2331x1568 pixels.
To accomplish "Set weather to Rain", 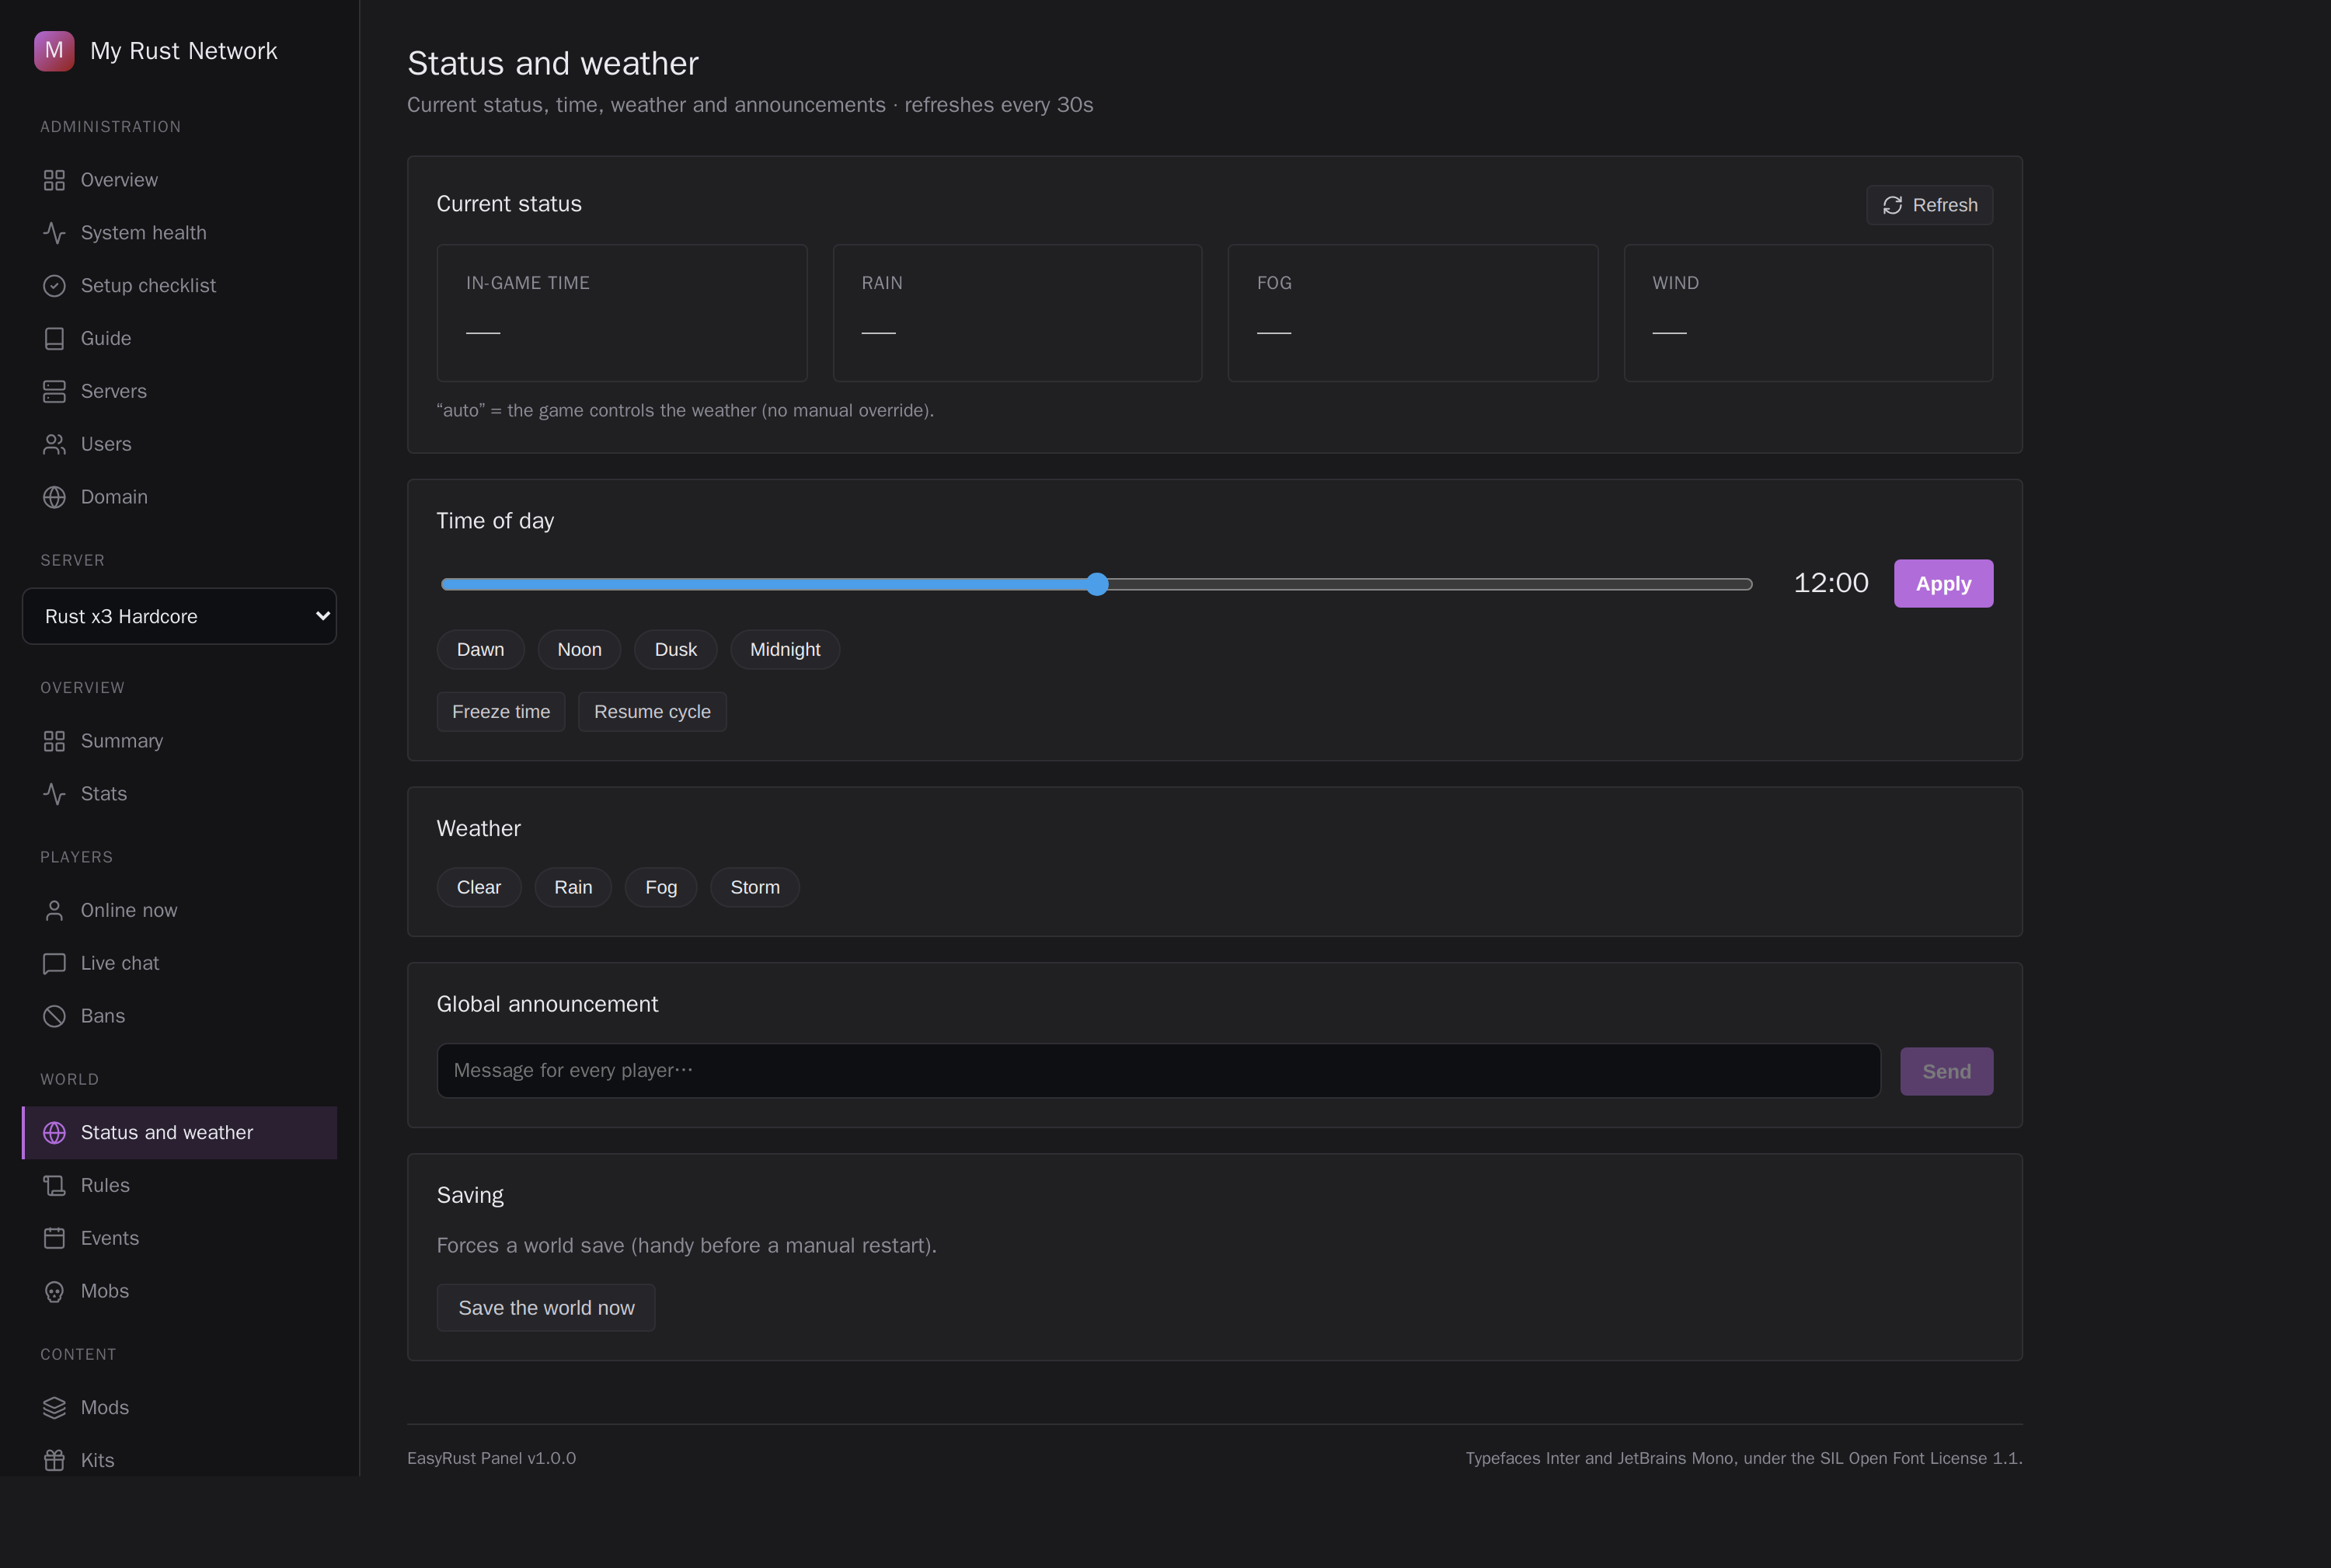I will click(573, 887).
